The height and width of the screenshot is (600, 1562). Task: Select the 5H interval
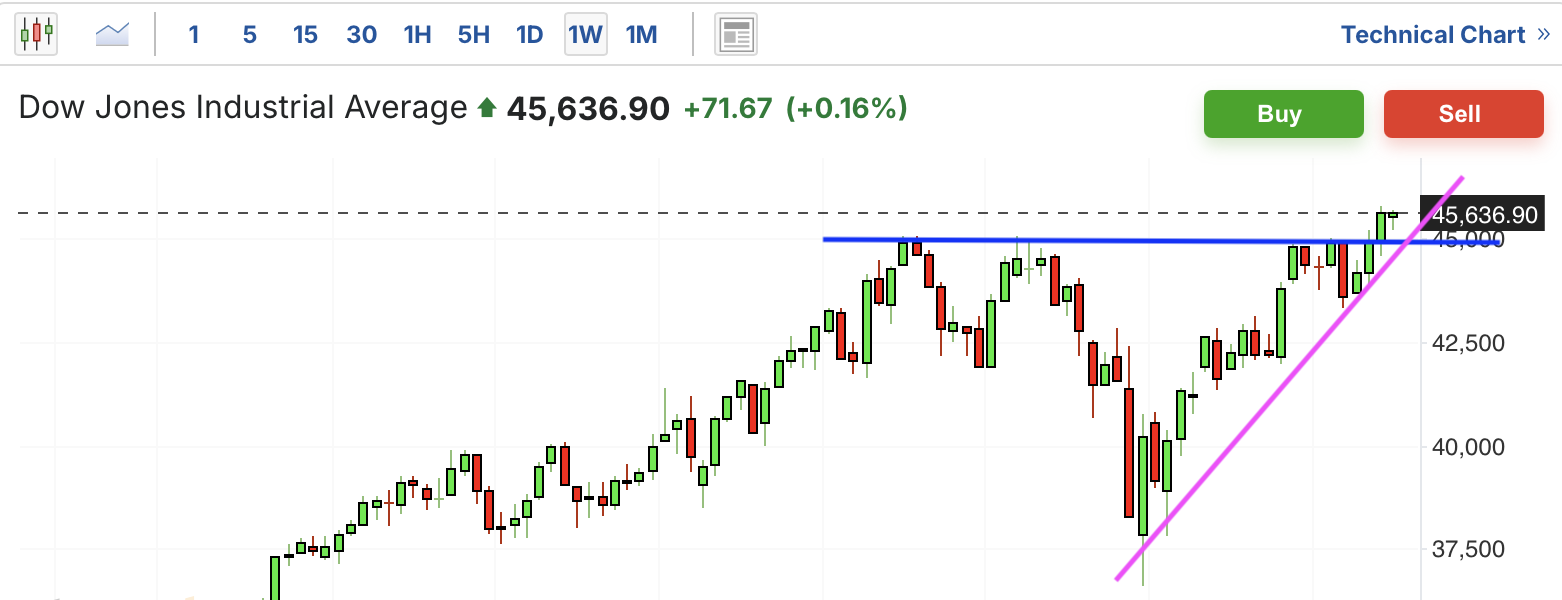click(473, 35)
